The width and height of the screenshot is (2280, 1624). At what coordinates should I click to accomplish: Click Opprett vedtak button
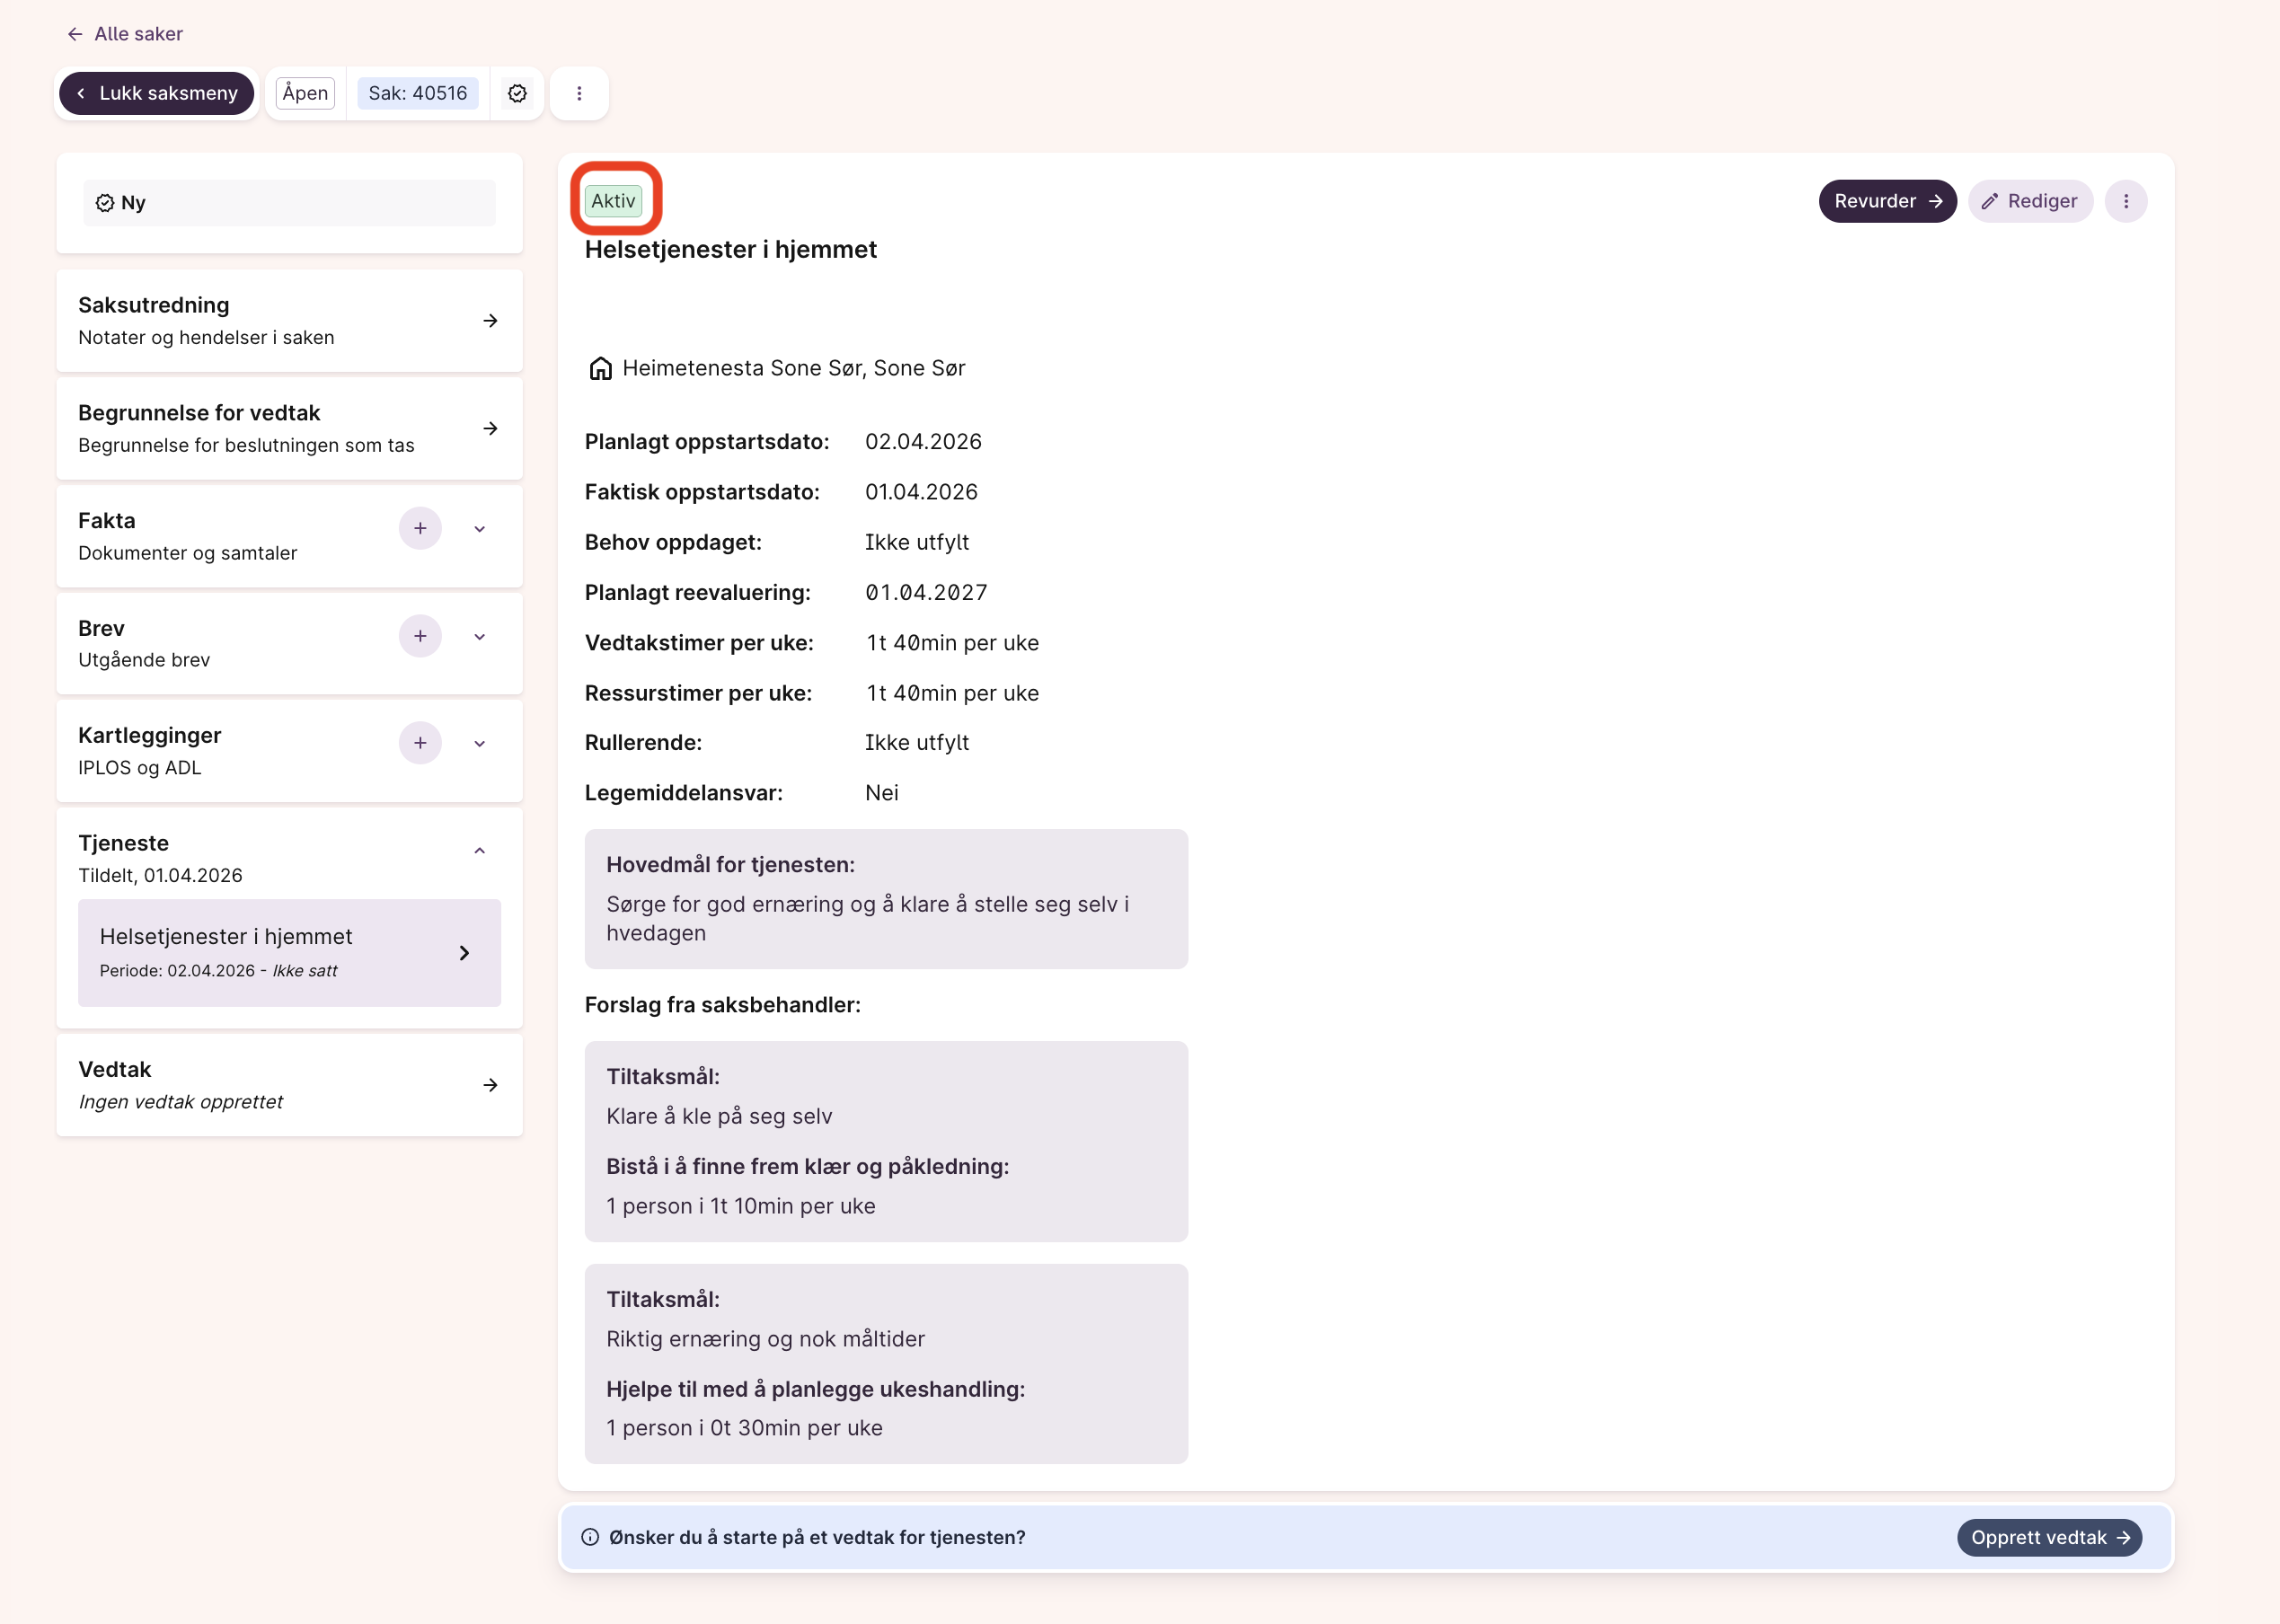tap(2048, 1537)
